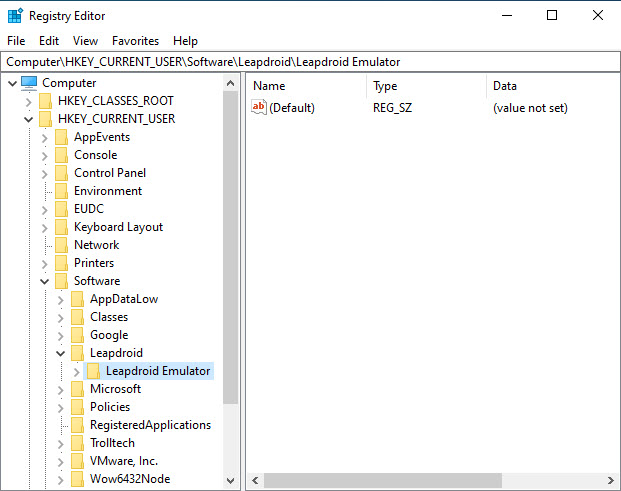Image resolution: width=621 pixels, height=491 pixels.
Task: Click the values pane horizontal scrollbar thumb
Action: point(383,480)
